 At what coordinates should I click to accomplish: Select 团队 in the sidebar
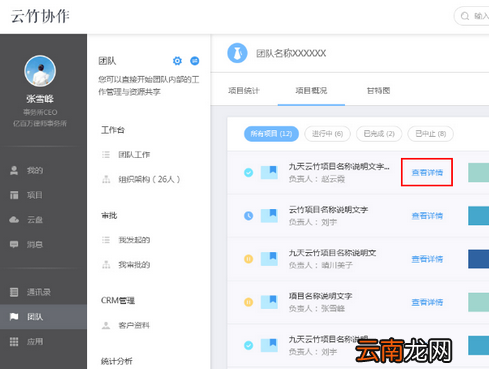43,317
